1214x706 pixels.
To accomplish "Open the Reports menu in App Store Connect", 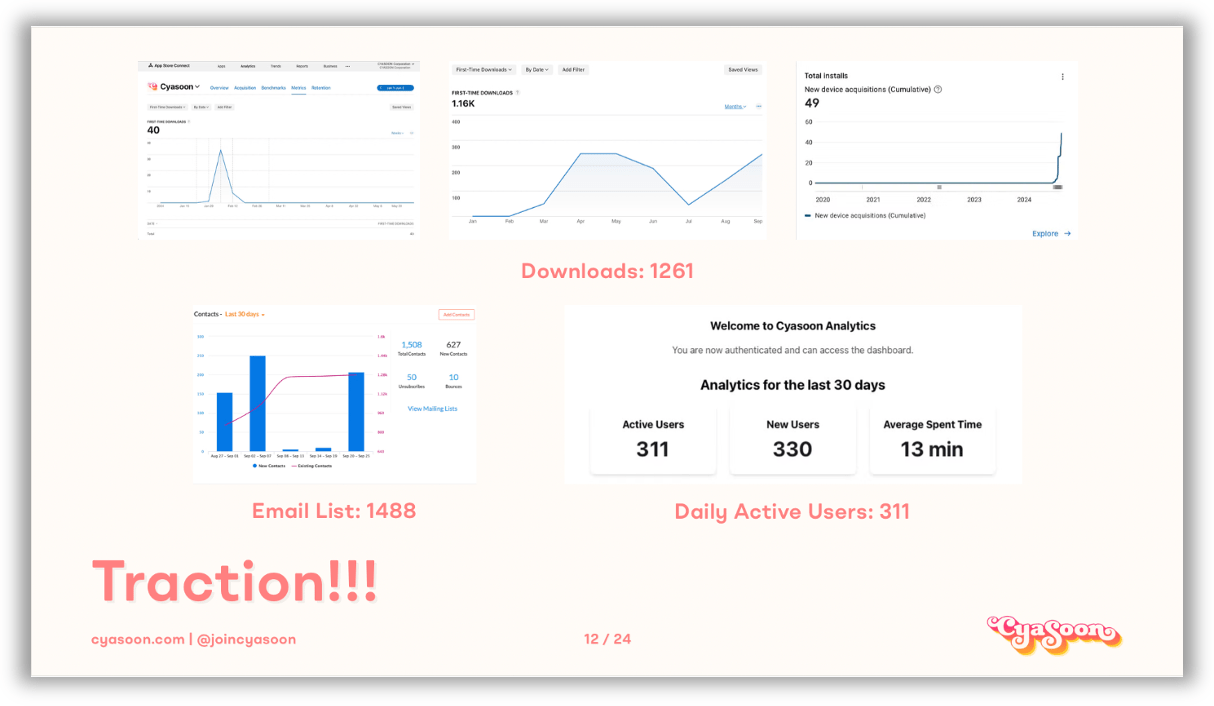I will tap(302, 66).
